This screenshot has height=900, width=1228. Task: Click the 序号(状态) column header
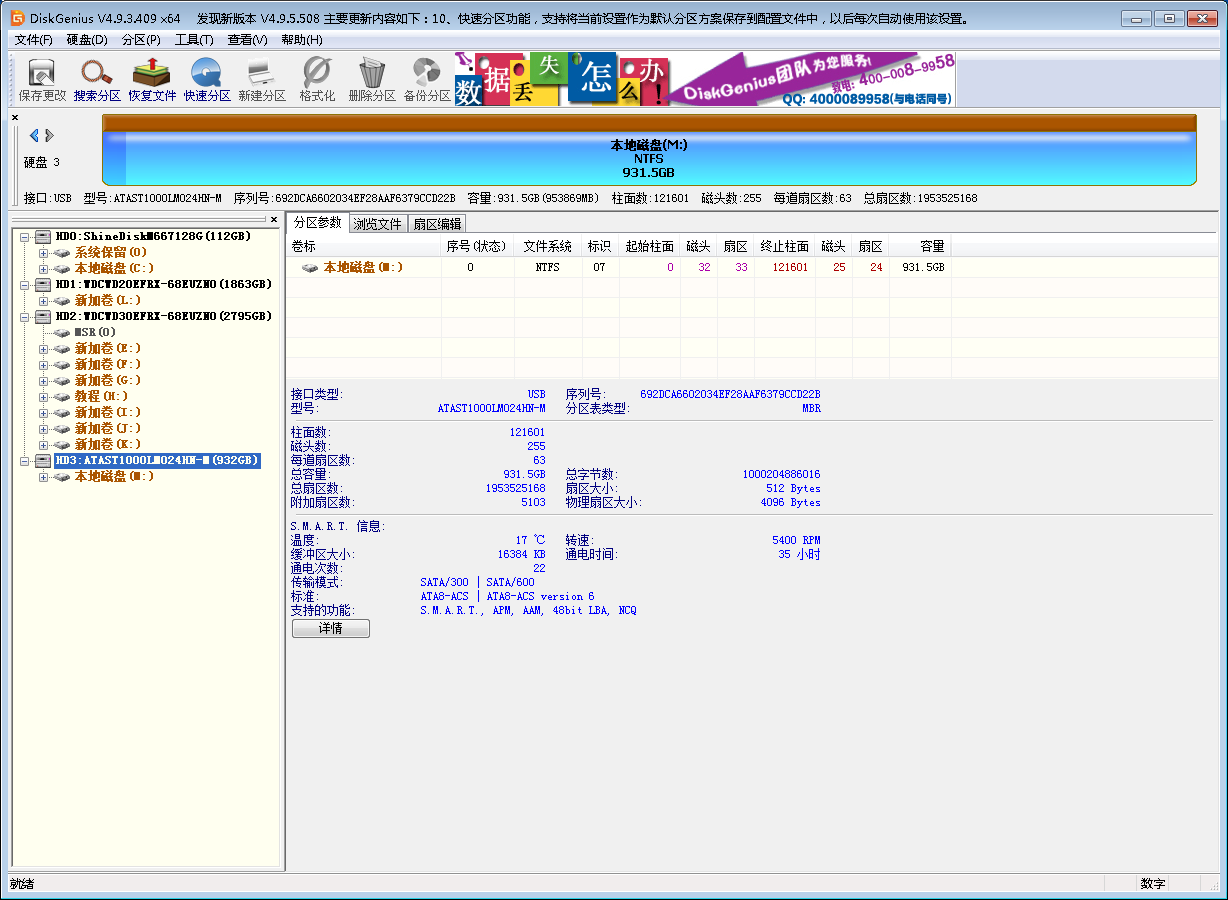coord(477,246)
